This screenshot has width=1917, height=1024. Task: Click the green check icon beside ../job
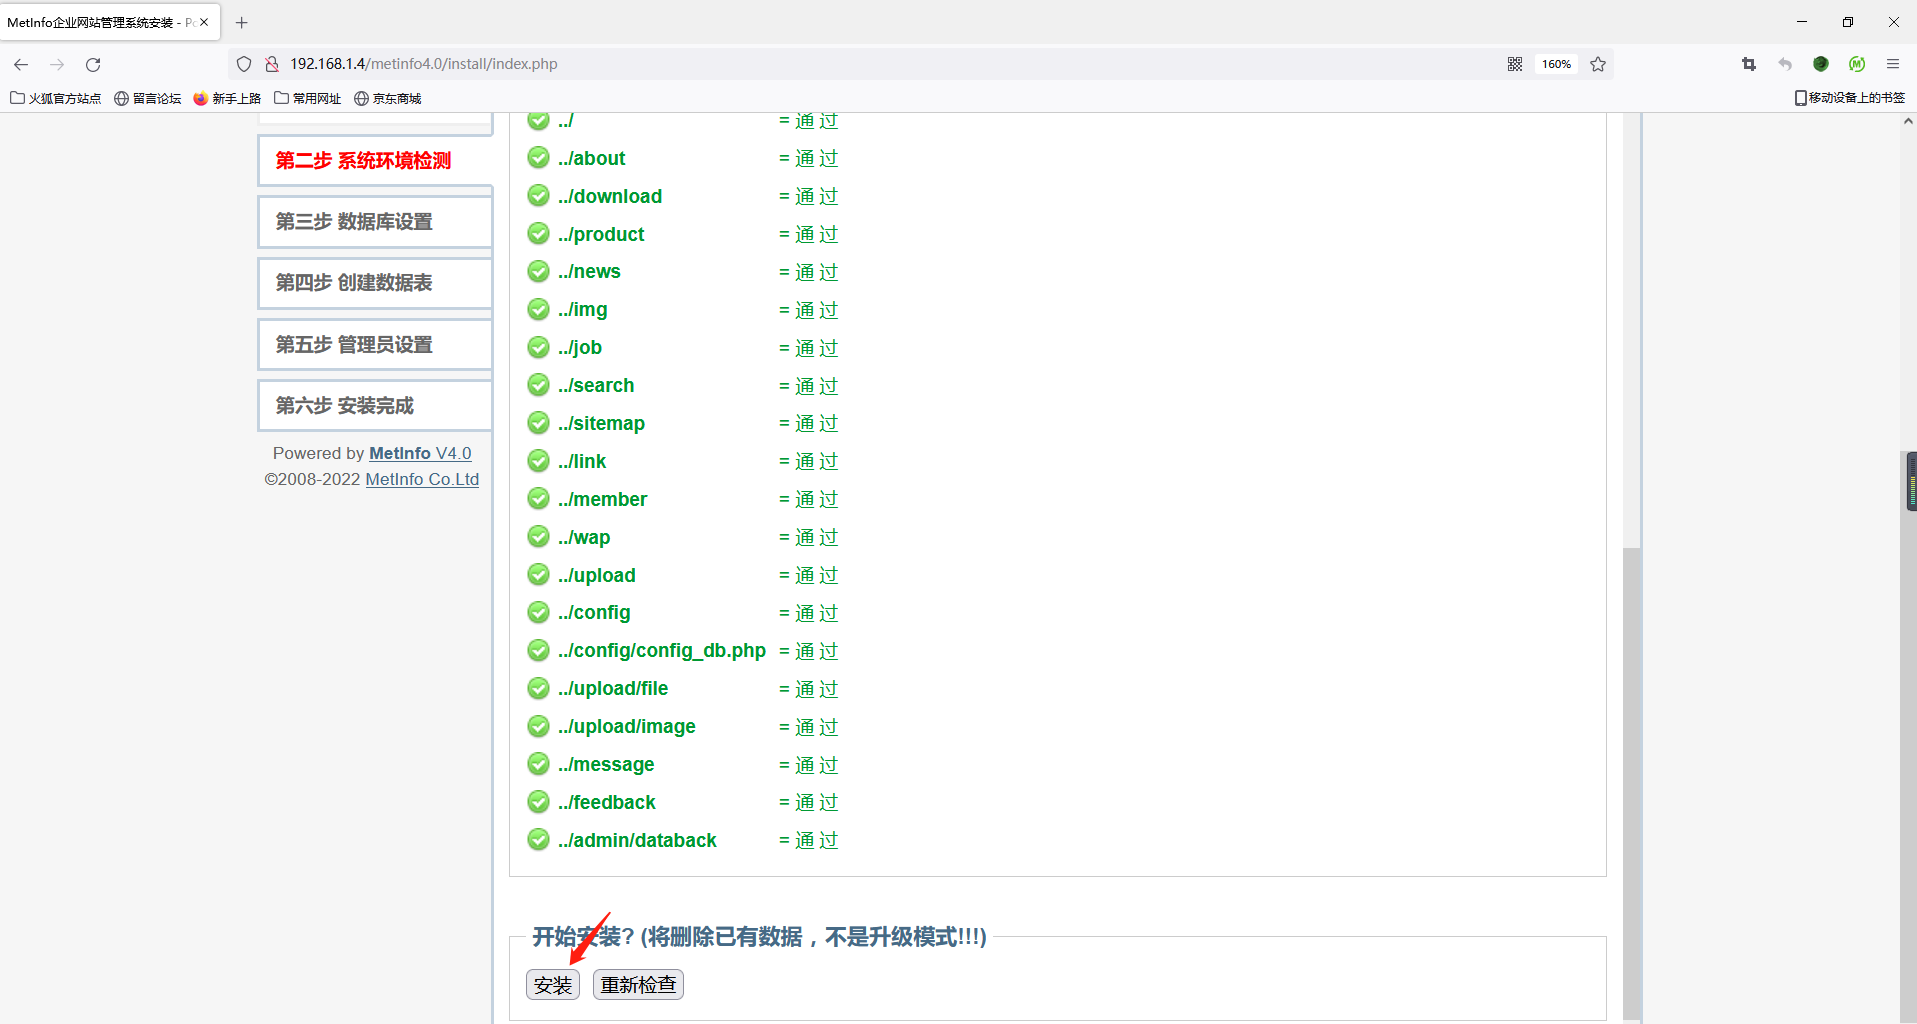539,347
